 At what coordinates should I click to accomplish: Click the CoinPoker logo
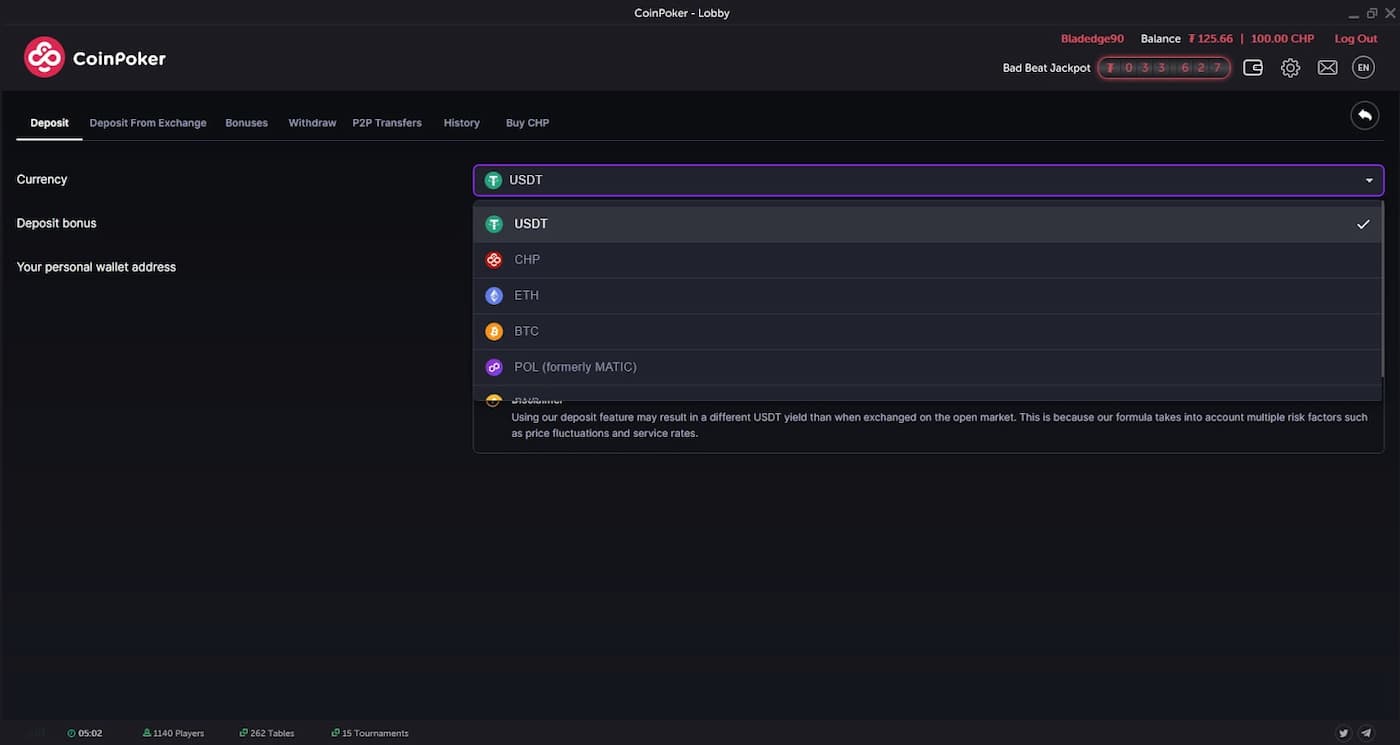coord(95,58)
